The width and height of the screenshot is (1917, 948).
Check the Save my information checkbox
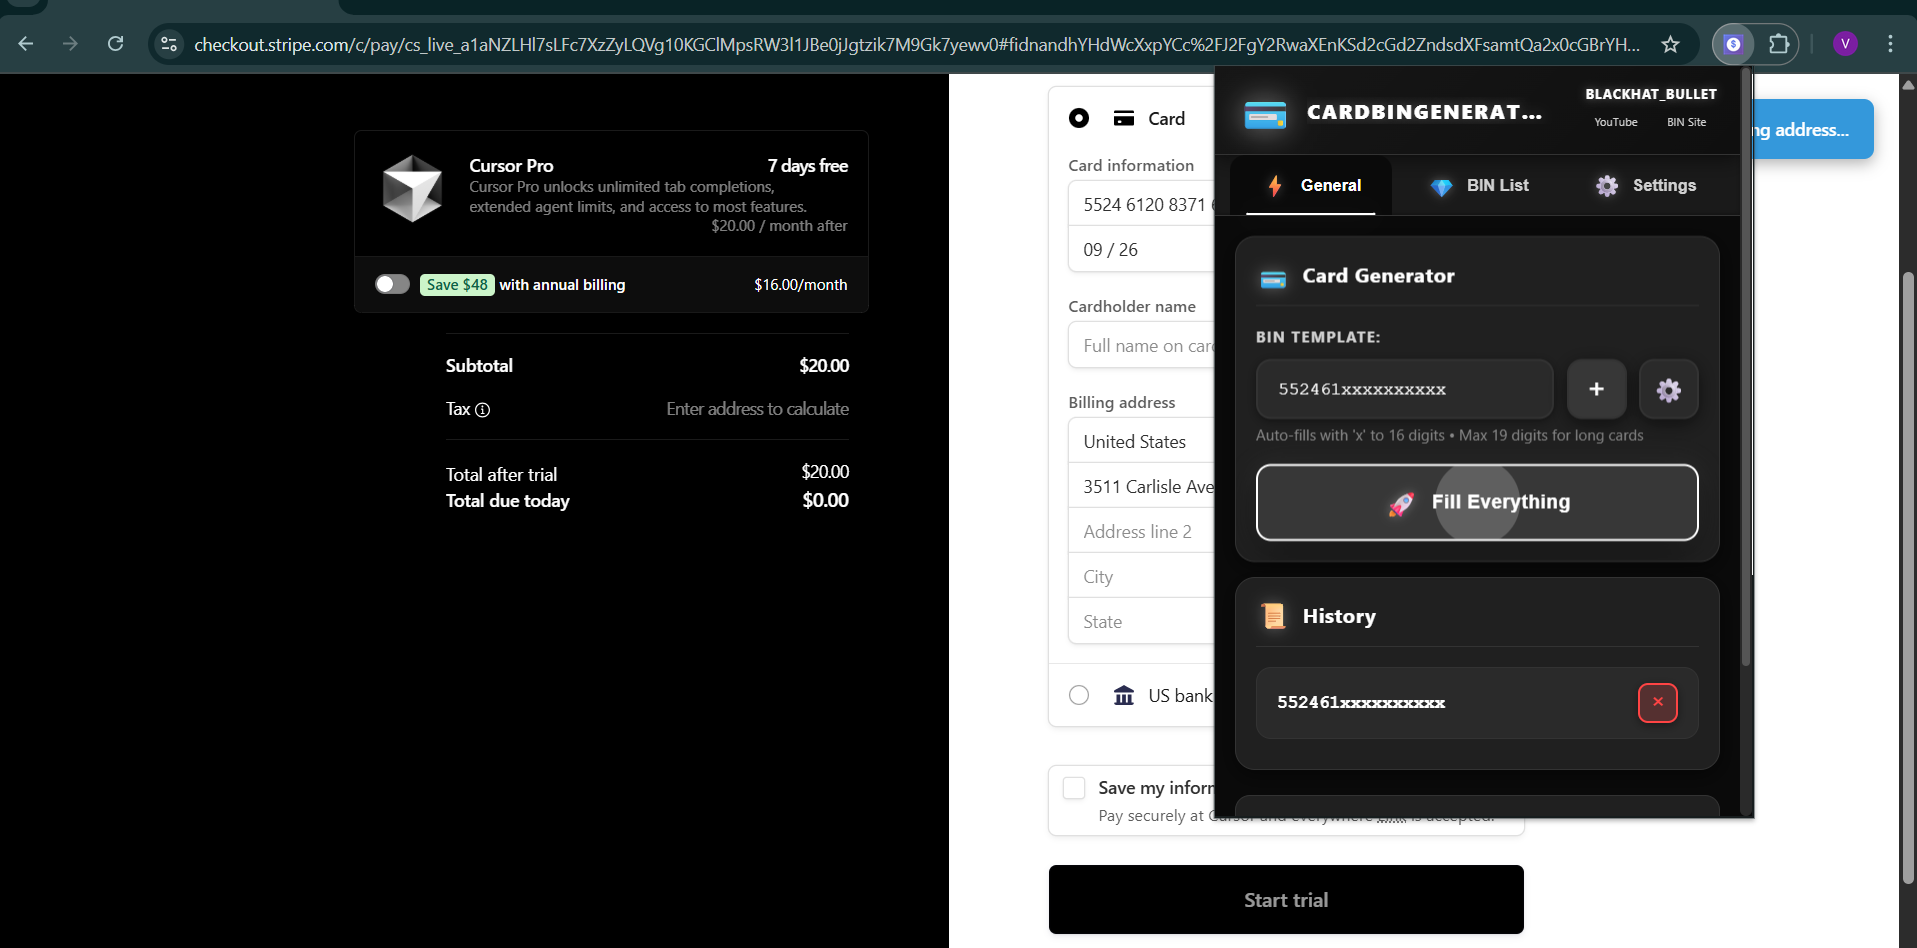click(1074, 788)
